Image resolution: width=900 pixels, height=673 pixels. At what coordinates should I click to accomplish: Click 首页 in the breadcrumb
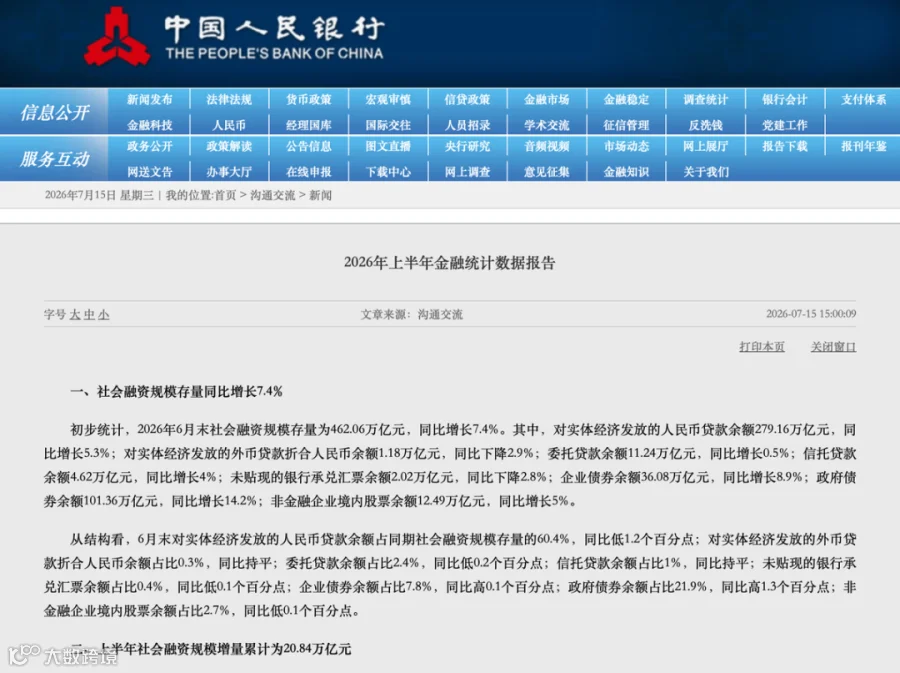coord(225,195)
